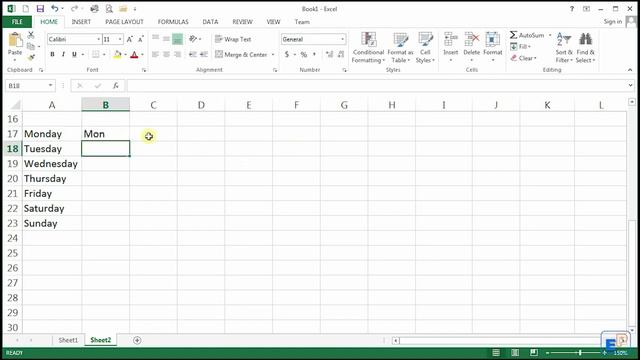Activate the Format Painter brush
Viewport: 640px width, 360px height.
31,57
